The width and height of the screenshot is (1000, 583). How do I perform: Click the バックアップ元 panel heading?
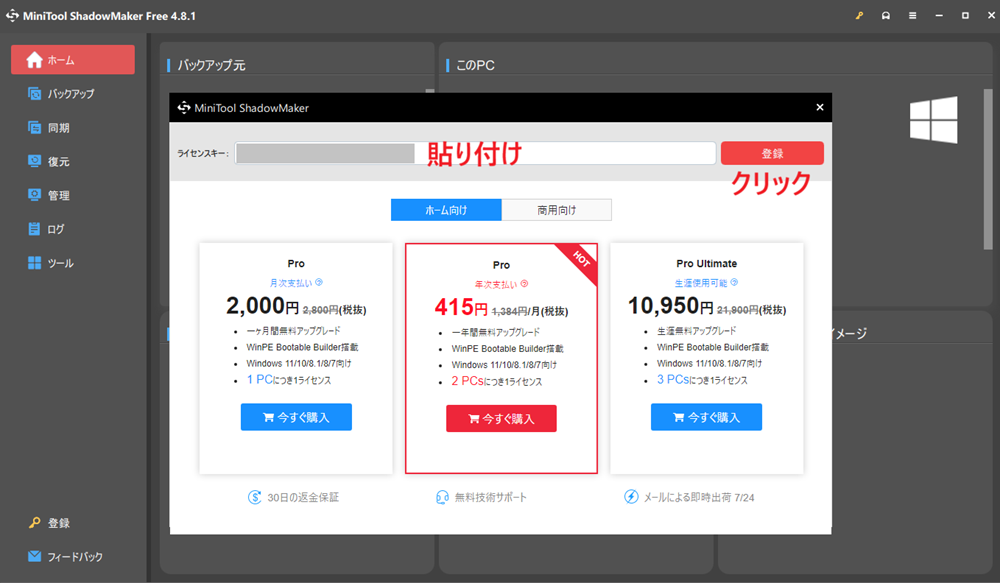point(211,65)
